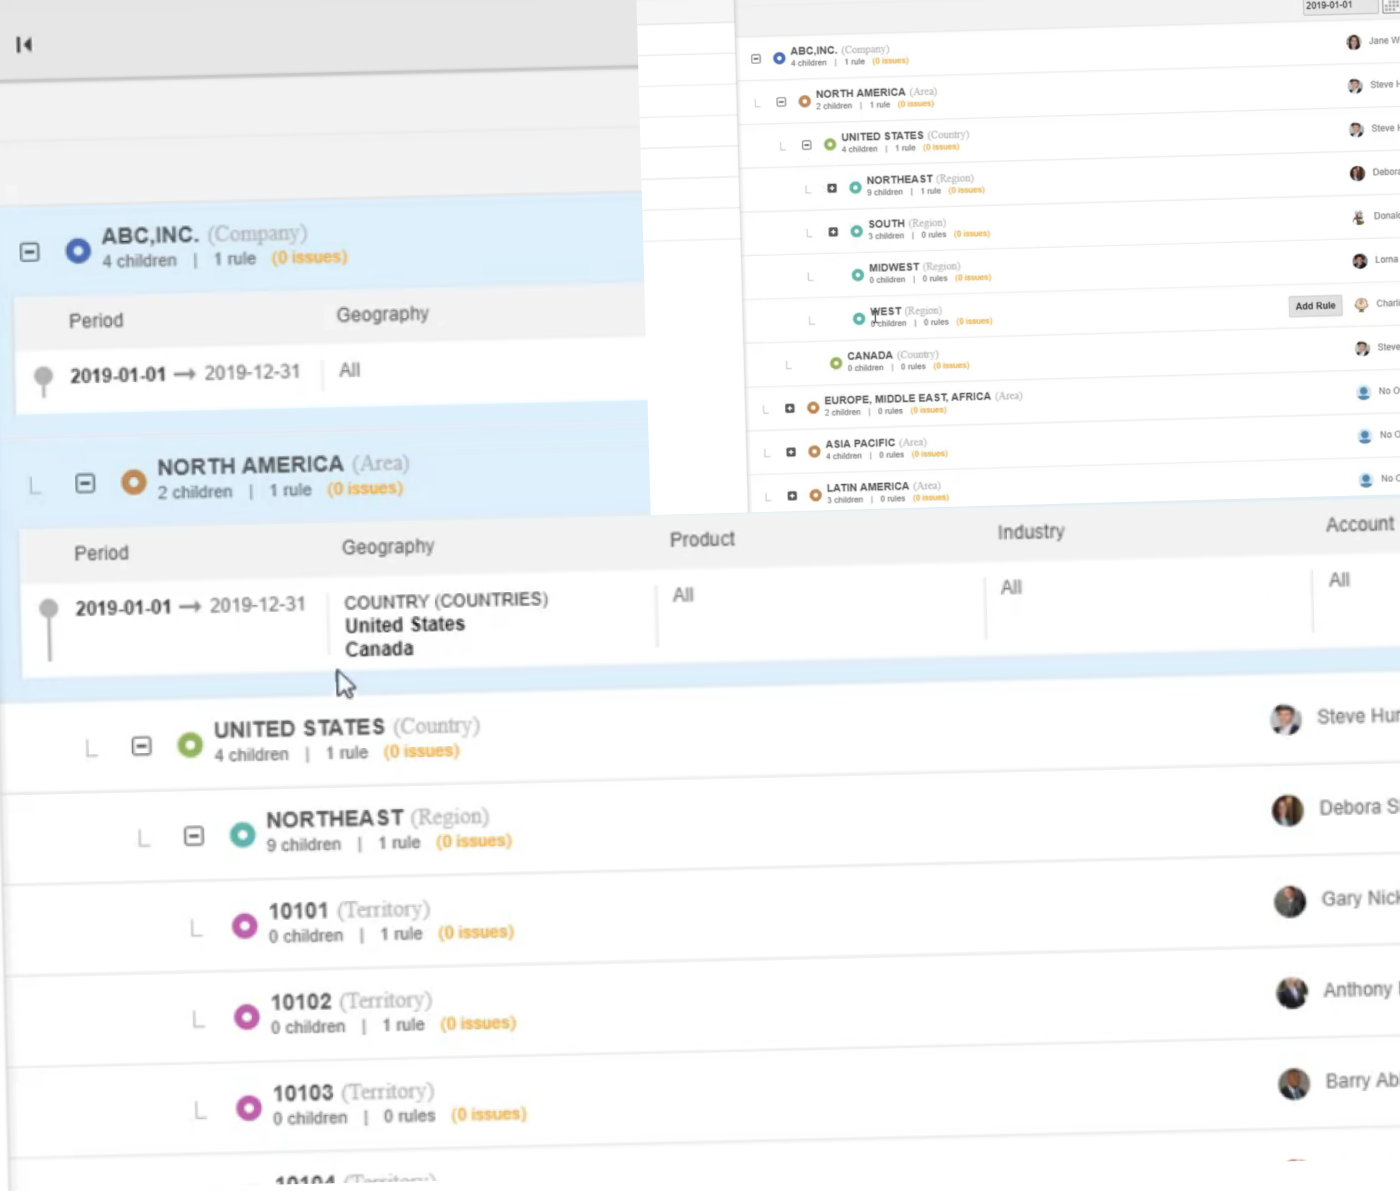The image size is (1400, 1200).
Task: Click the pink circle icon for territory 10102
Action: click(247, 1018)
